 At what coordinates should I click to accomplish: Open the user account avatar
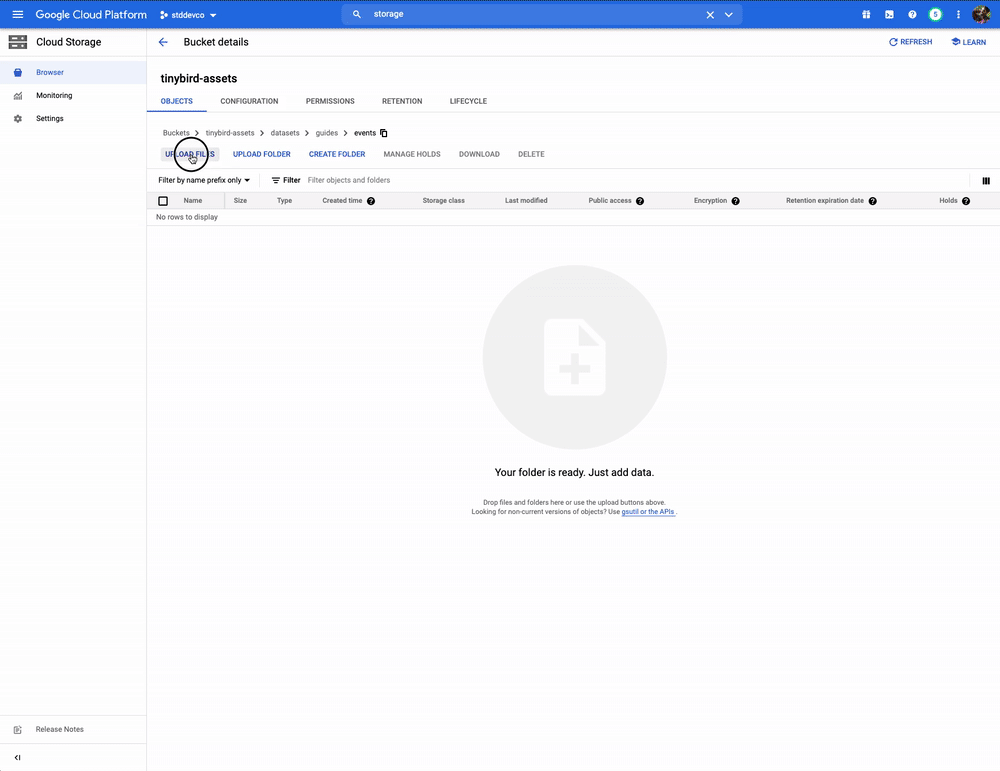[981, 14]
